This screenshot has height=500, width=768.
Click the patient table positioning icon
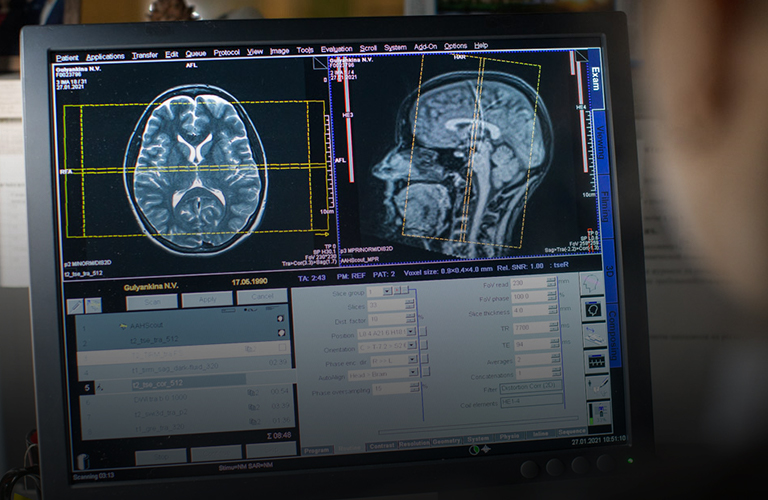coord(595,335)
